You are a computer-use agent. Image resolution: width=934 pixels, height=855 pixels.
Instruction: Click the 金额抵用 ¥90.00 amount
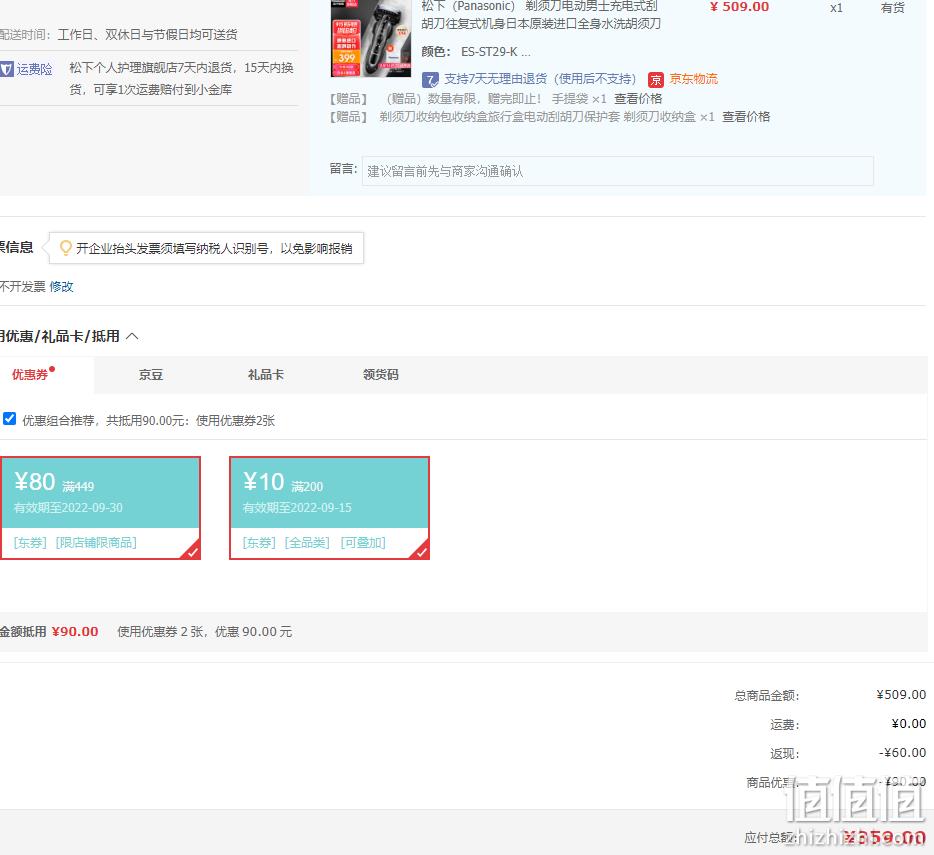(75, 632)
